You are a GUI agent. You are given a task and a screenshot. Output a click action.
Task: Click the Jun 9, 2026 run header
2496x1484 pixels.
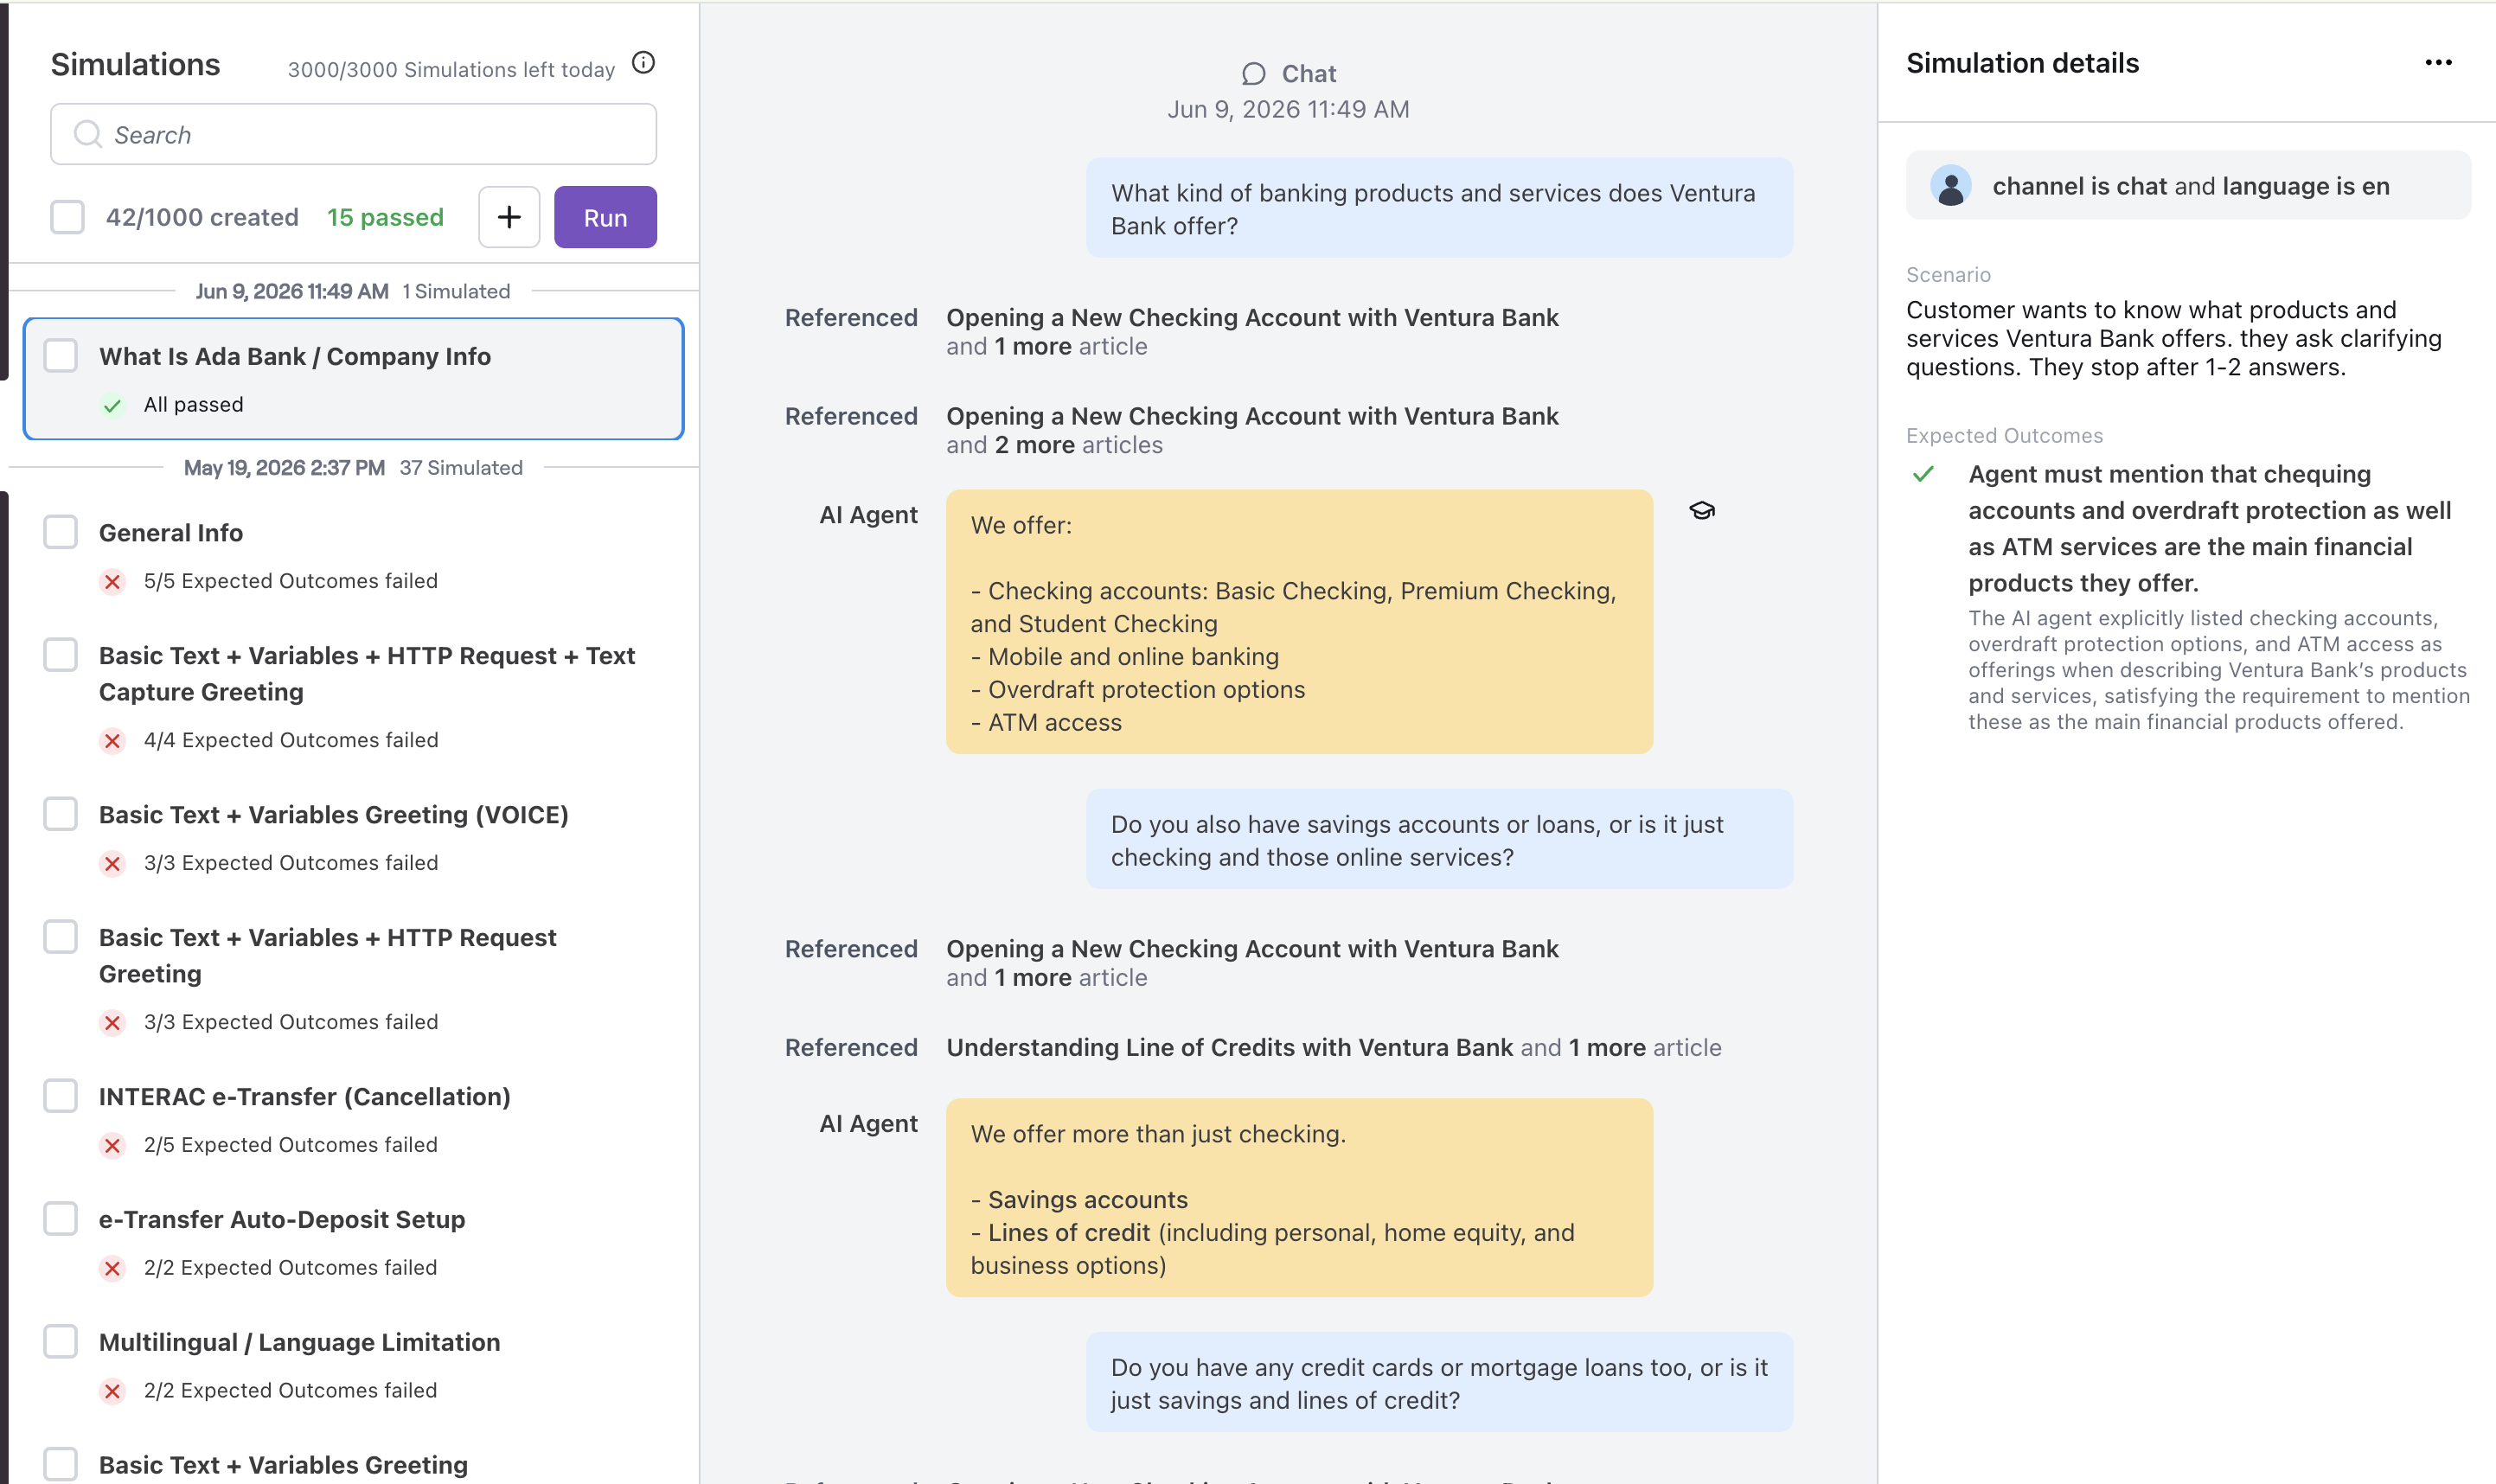pyautogui.click(x=353, y=291)
